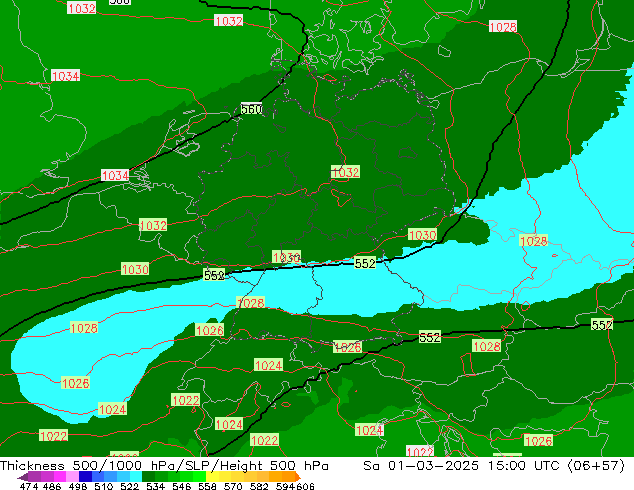Screen dimensions: 634x490
Task: Click the 1028 label in top-right corner
Action: coord(503,27)
